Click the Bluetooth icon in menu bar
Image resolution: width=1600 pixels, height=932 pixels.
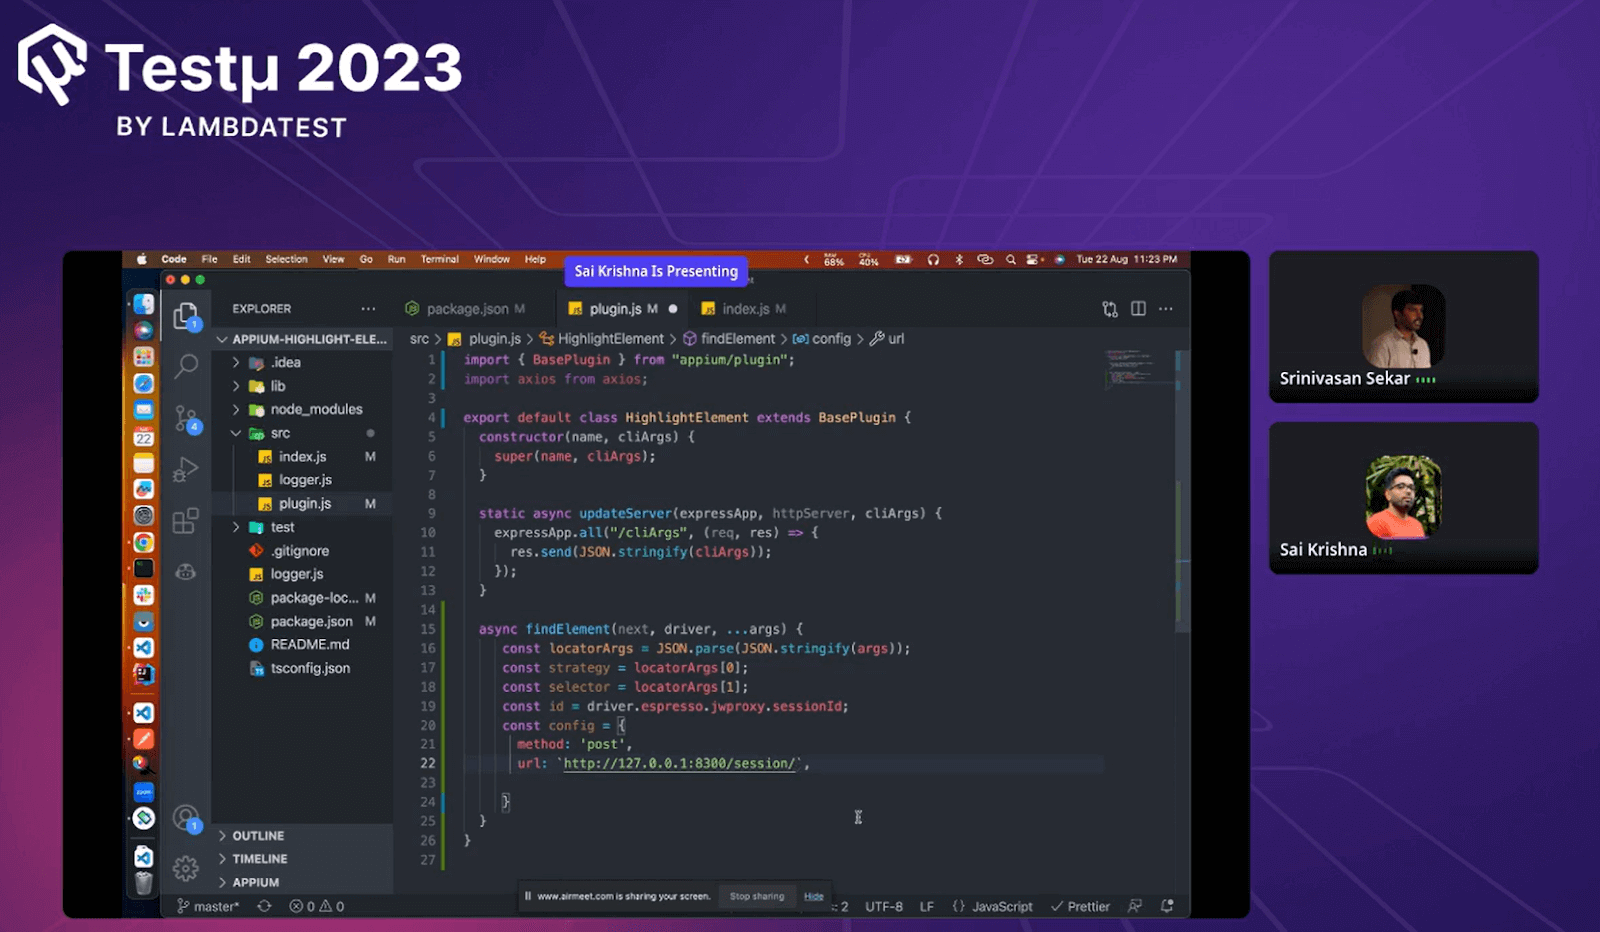[x=959, y=259]
